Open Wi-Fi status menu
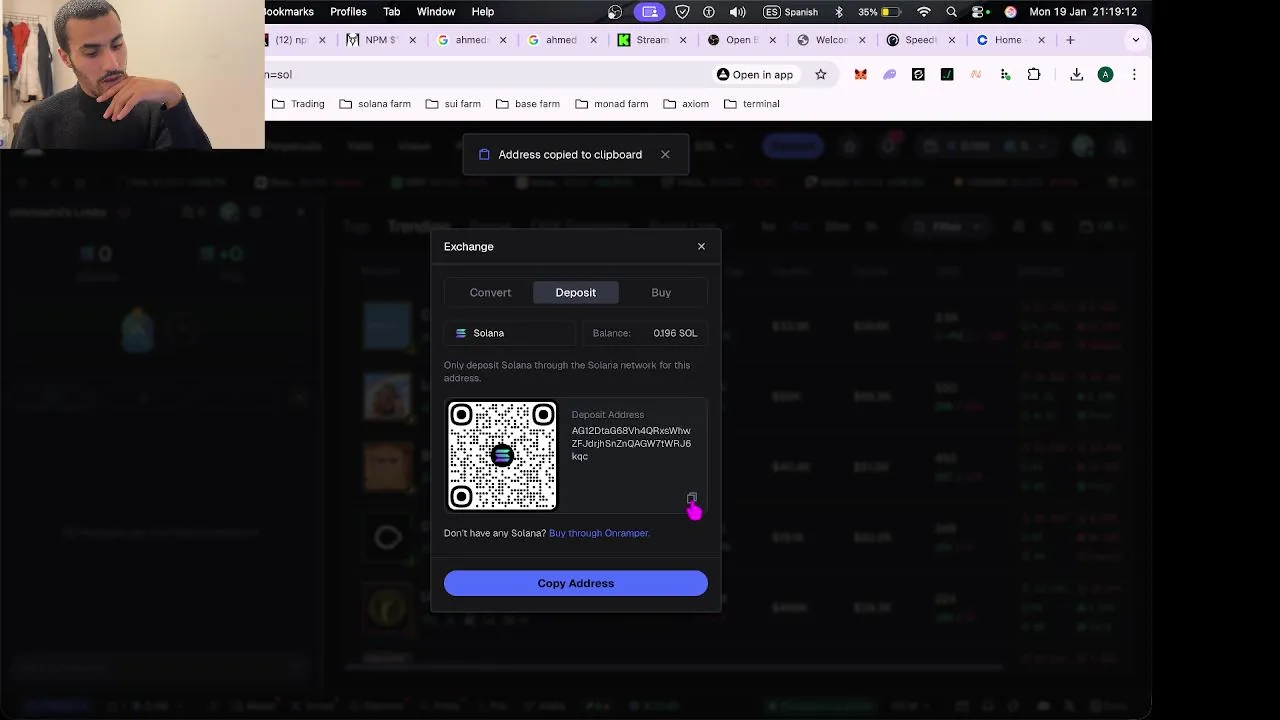 (924, 12)
